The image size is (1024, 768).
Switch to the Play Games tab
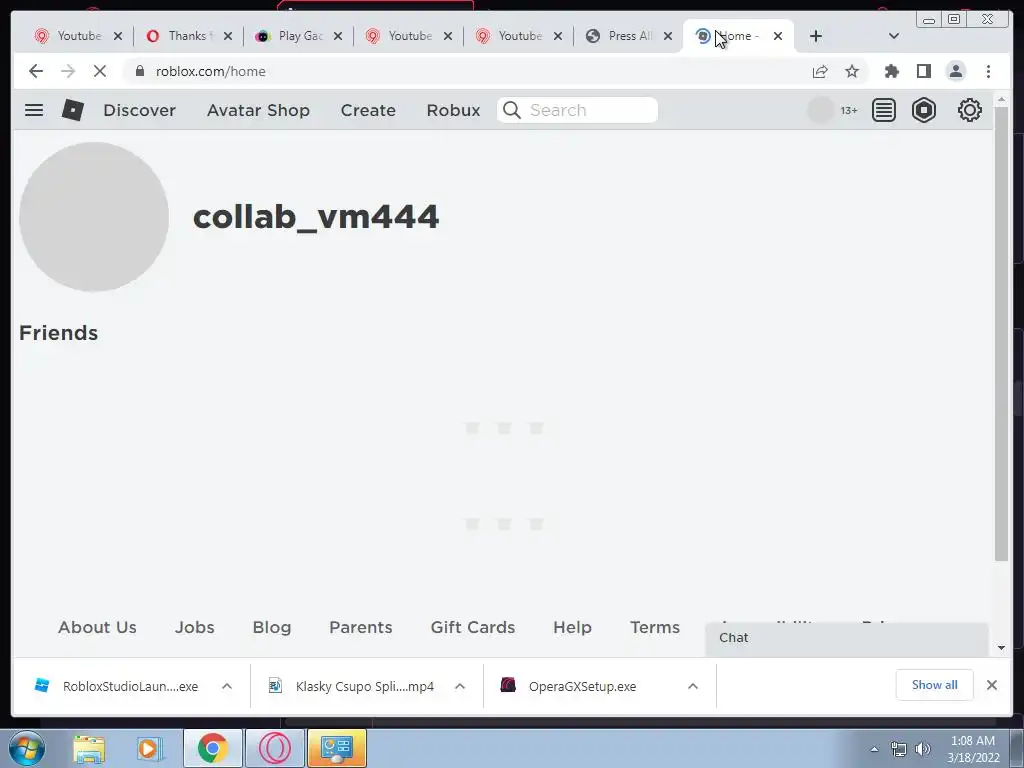[297, 36]
